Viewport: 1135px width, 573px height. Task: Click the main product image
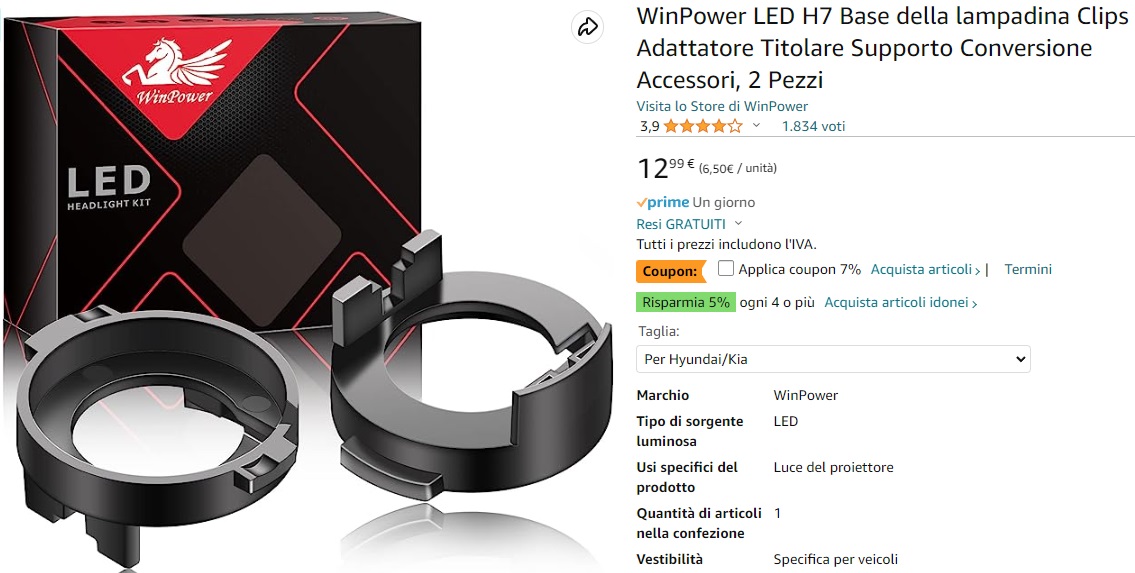[308, 286]
